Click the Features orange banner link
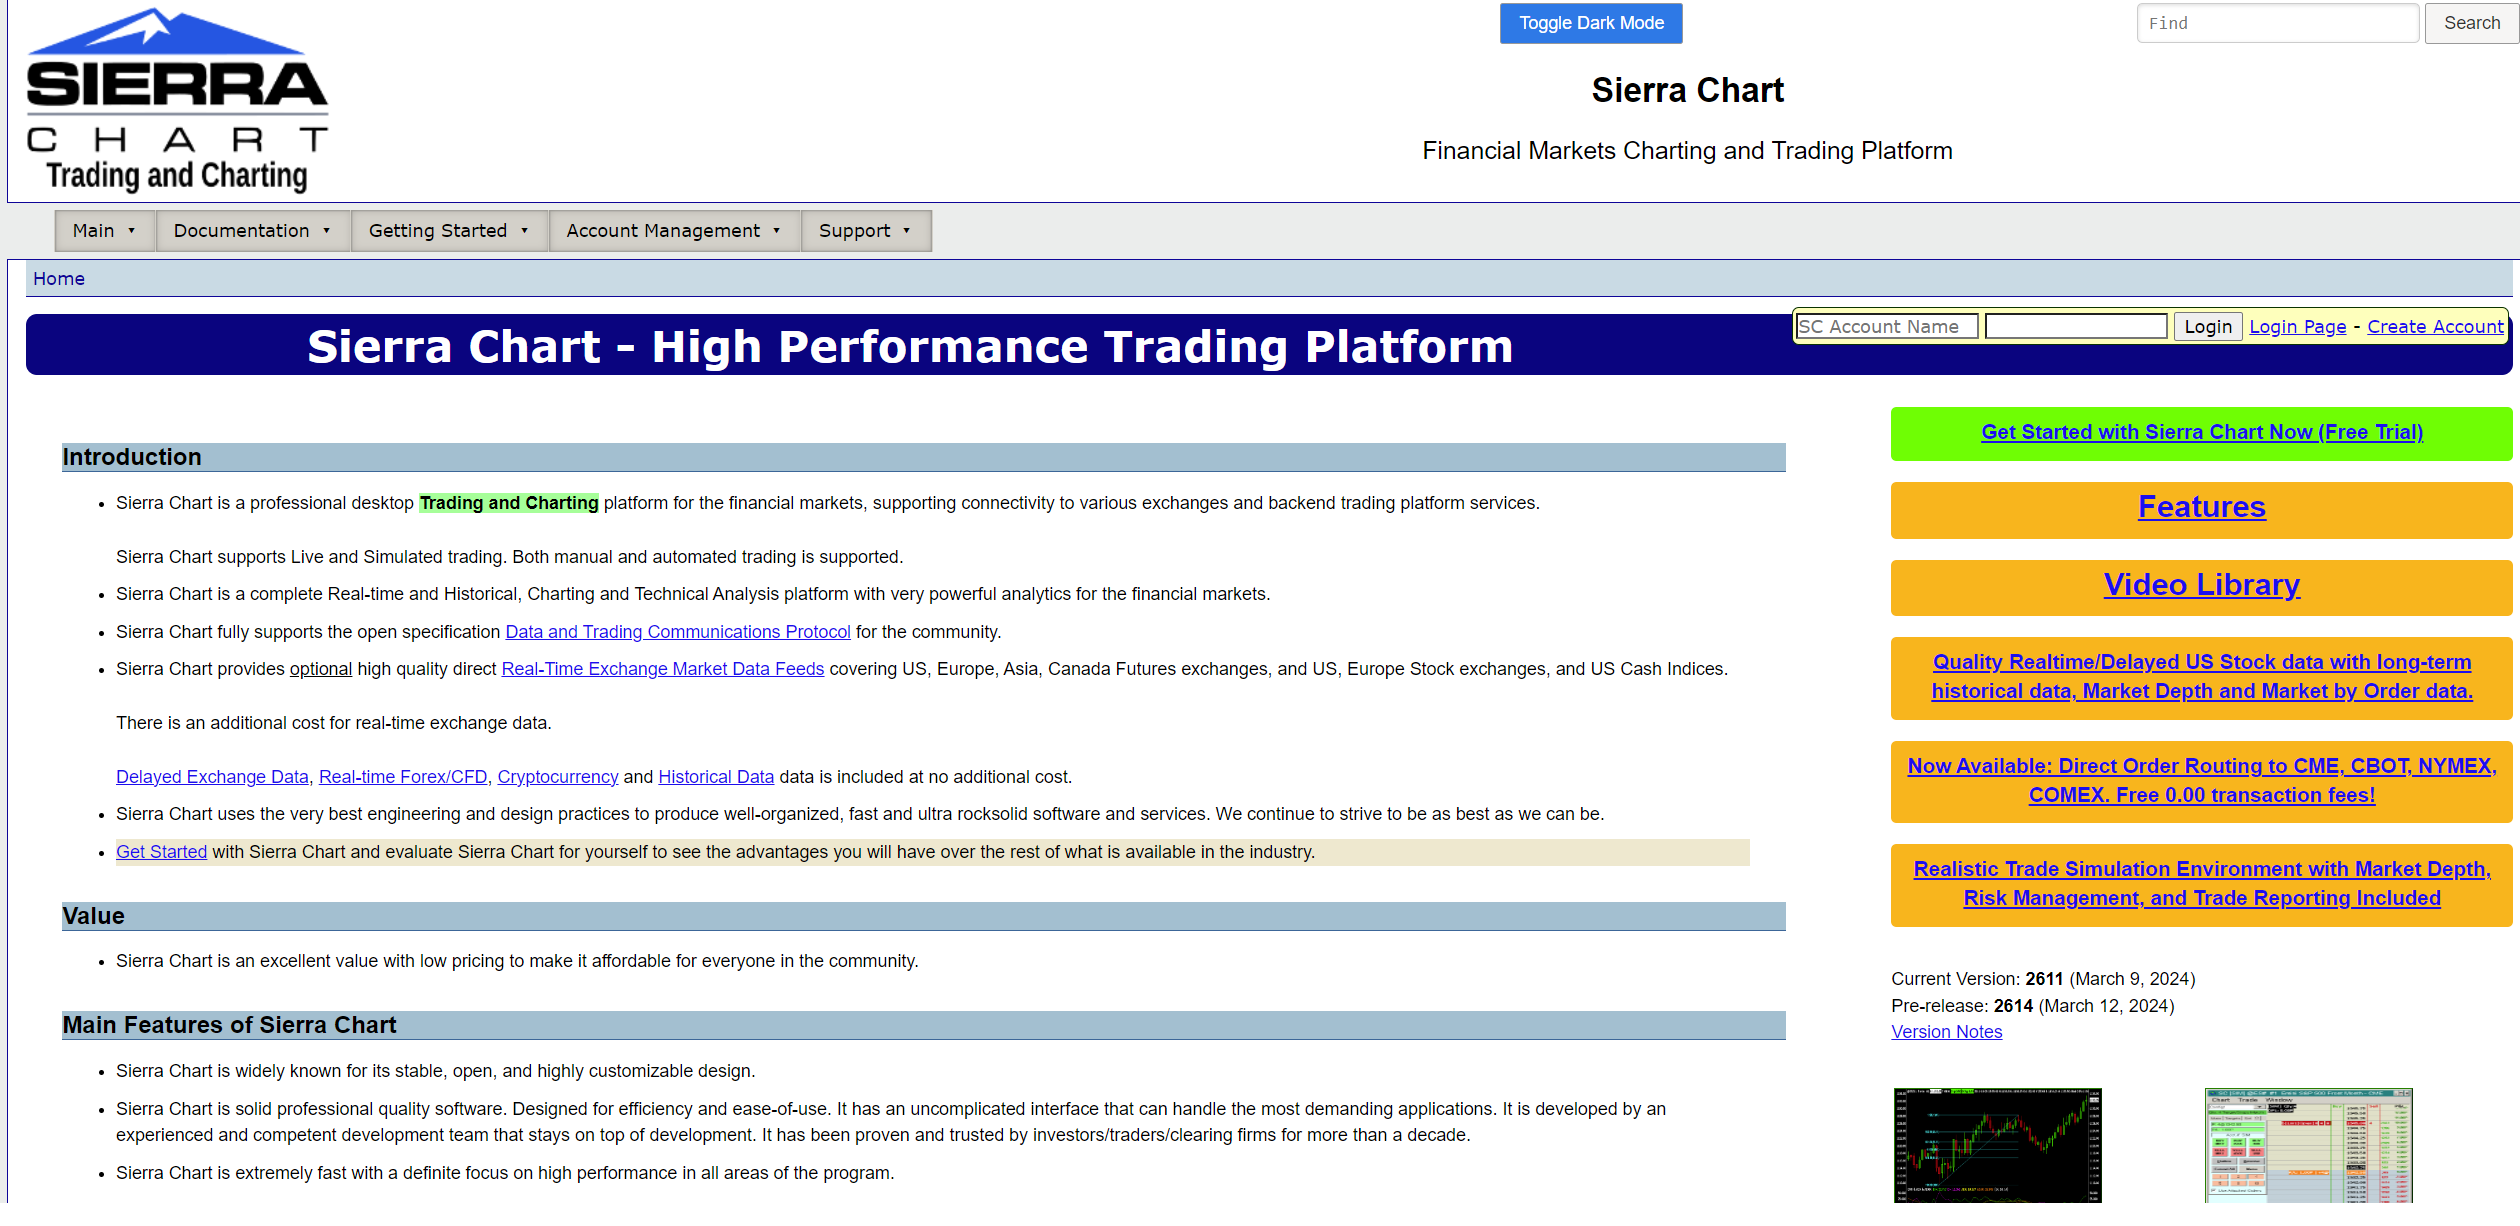 (x=2201, y=507)
